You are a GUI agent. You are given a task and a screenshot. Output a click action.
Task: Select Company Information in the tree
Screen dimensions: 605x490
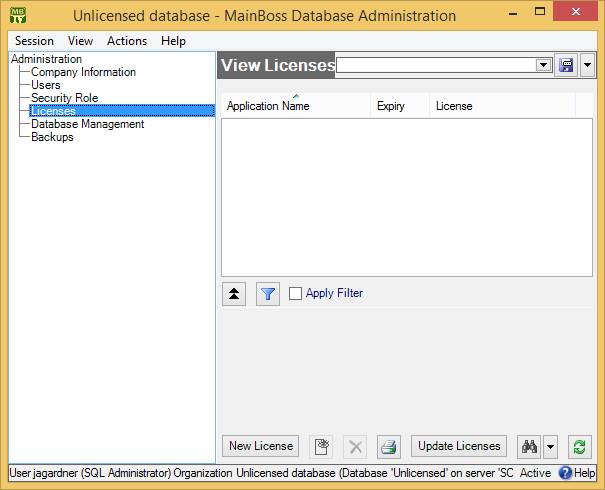click(x=83, y=72)
